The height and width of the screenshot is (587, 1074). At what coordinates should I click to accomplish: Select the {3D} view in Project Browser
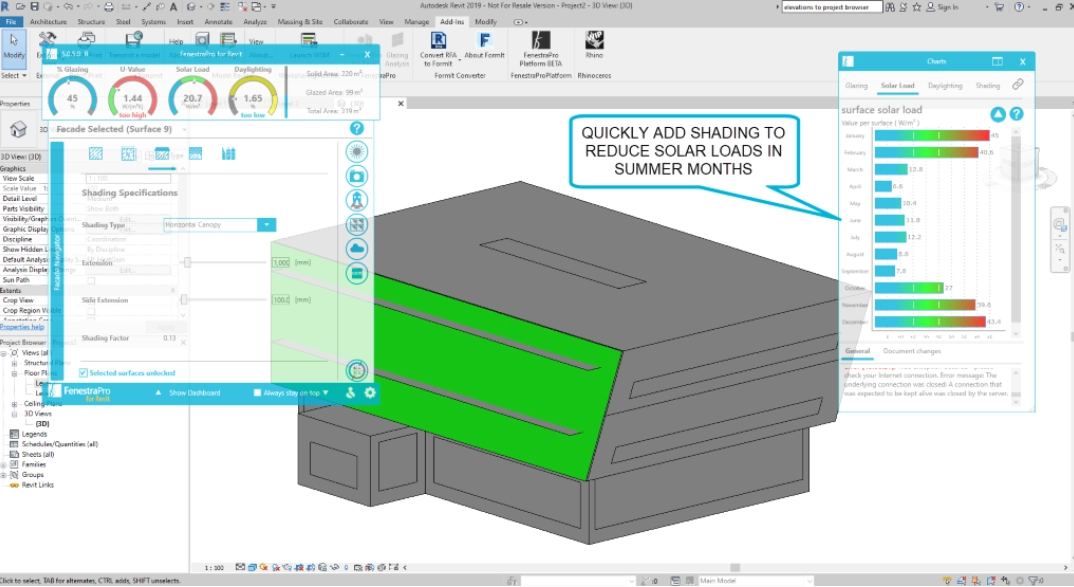click(x=42, y=424)
